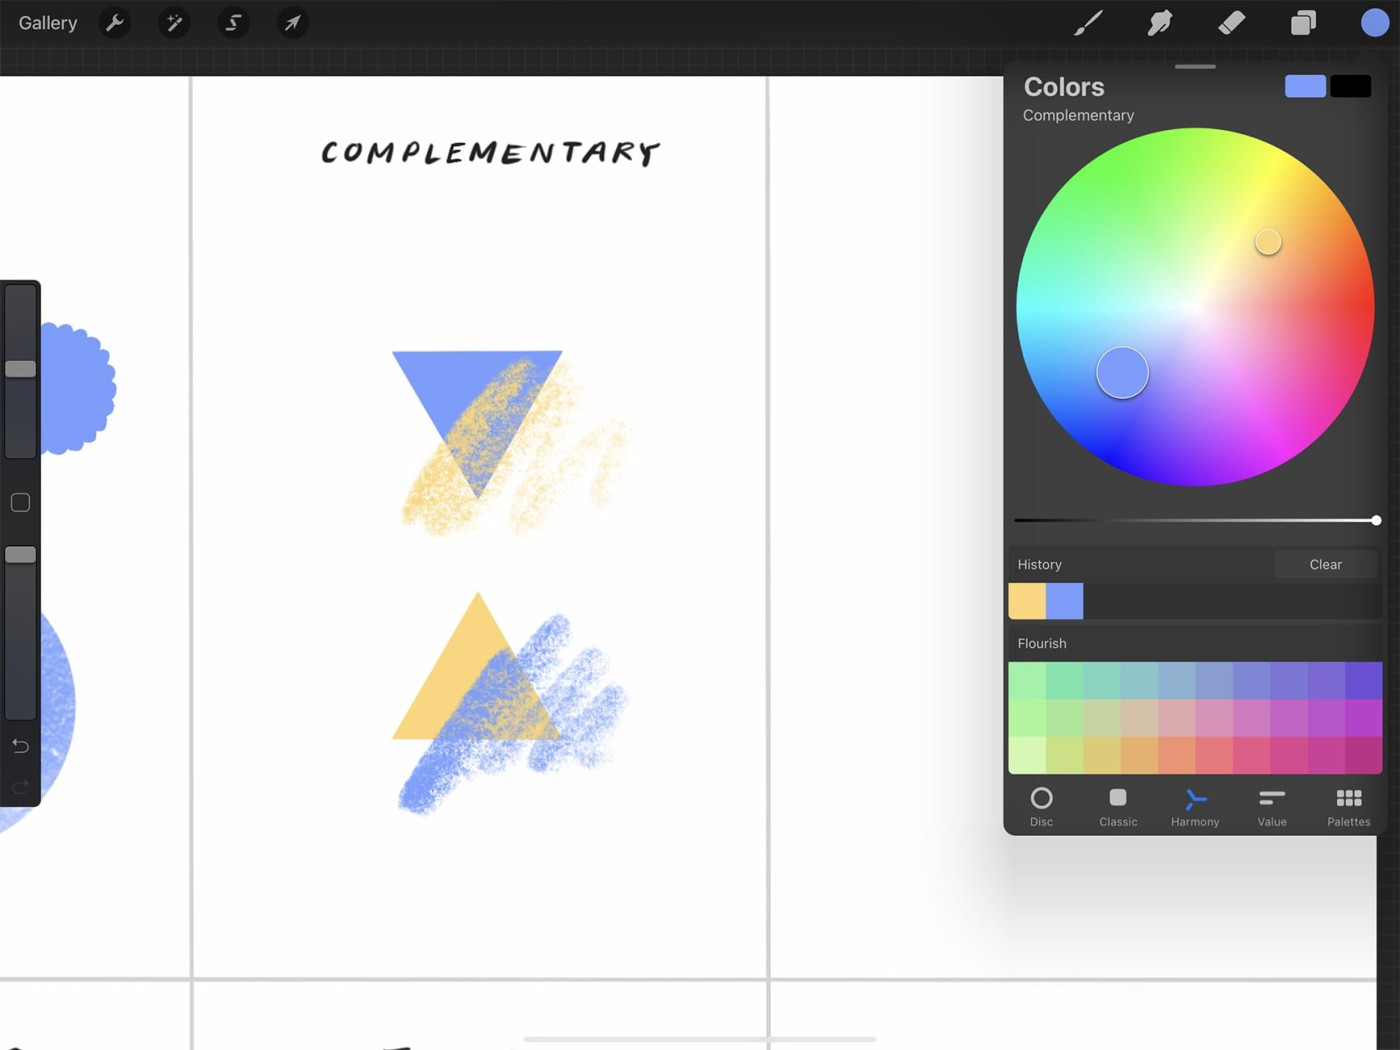Open the Palettes tab
Image resolution: width=1400 pixels, height=1050 pixels.
pyautogui.click(x=1348, y=807)
